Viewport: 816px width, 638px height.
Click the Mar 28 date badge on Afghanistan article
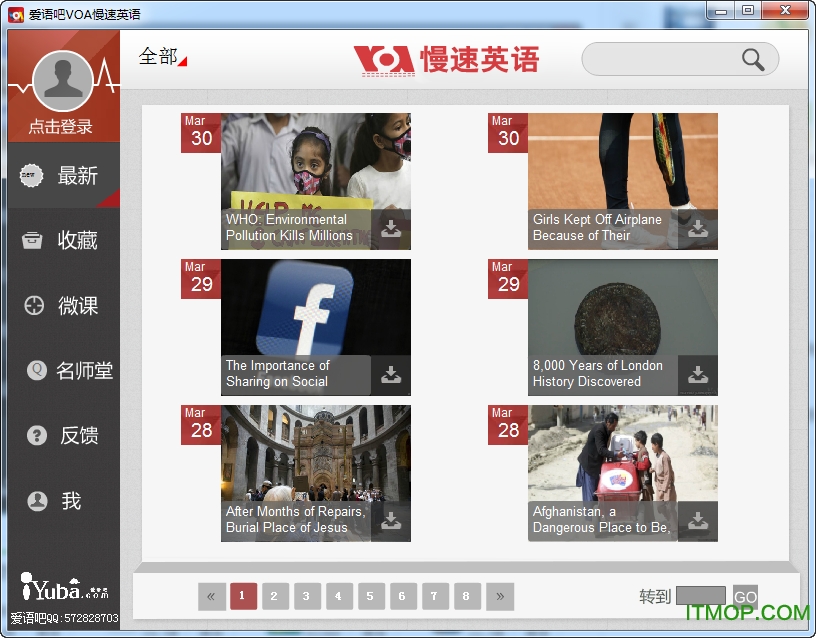coord(508,425)
